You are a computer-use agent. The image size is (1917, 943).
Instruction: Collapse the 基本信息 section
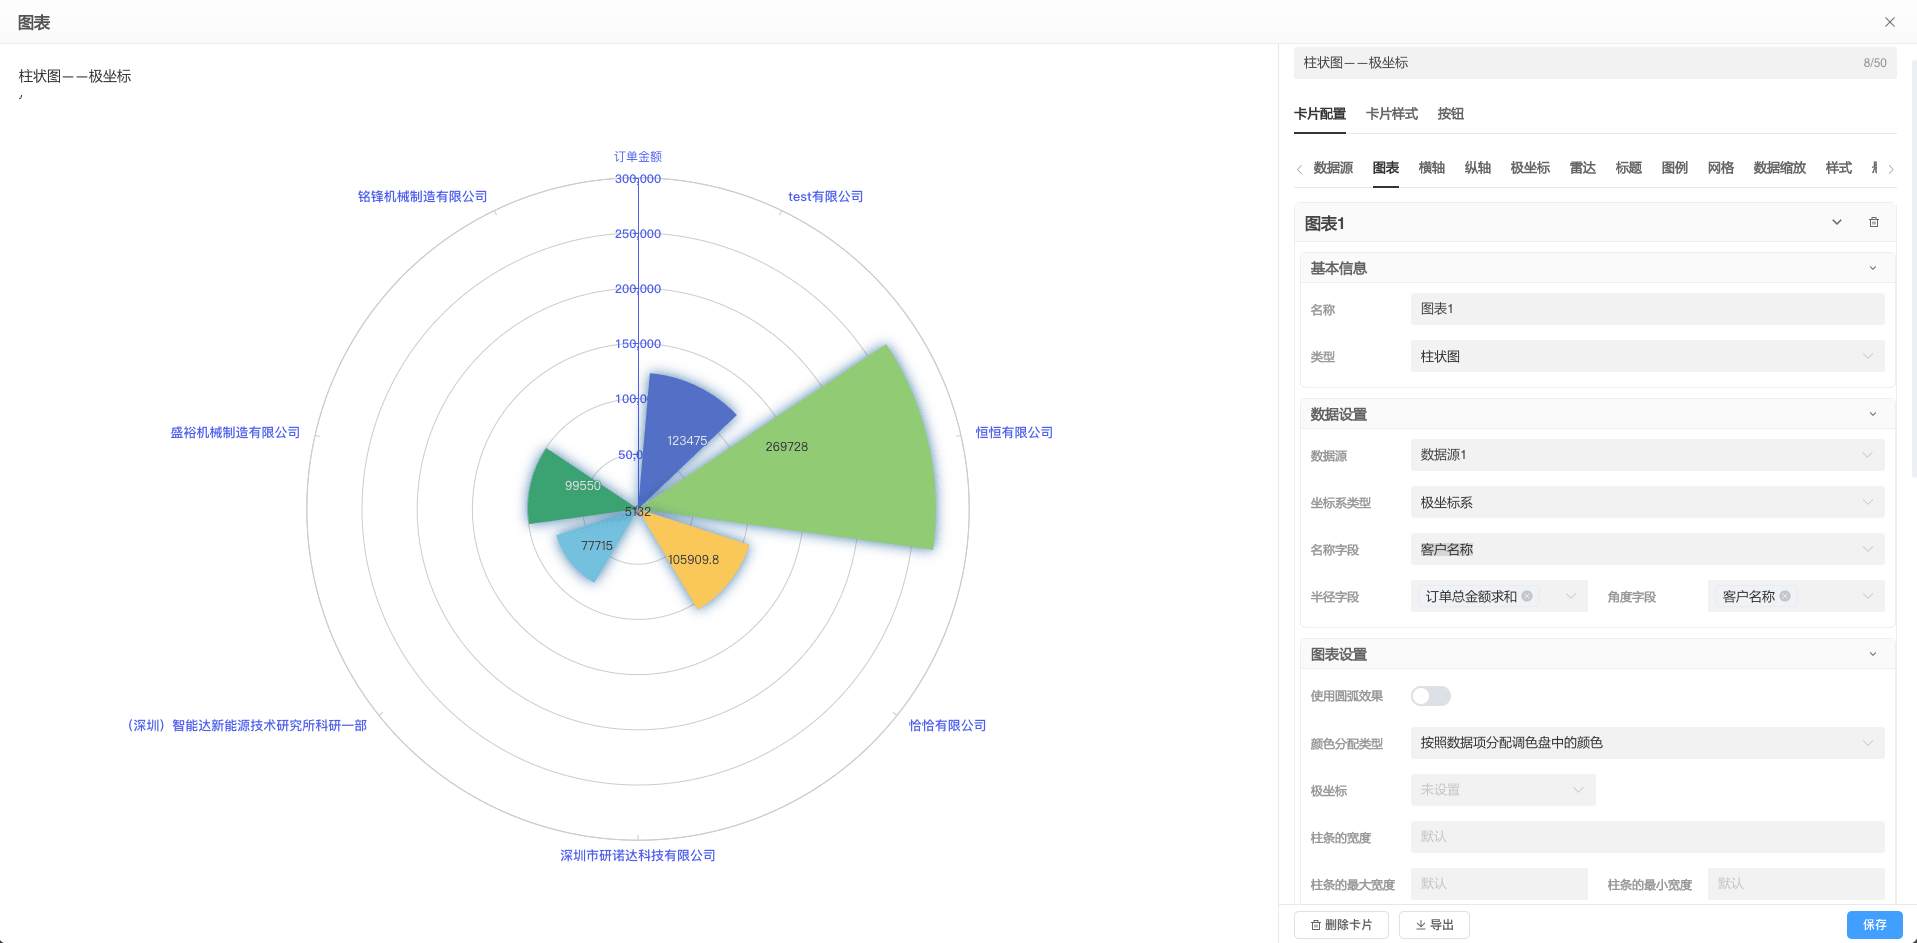point(1872,267)
